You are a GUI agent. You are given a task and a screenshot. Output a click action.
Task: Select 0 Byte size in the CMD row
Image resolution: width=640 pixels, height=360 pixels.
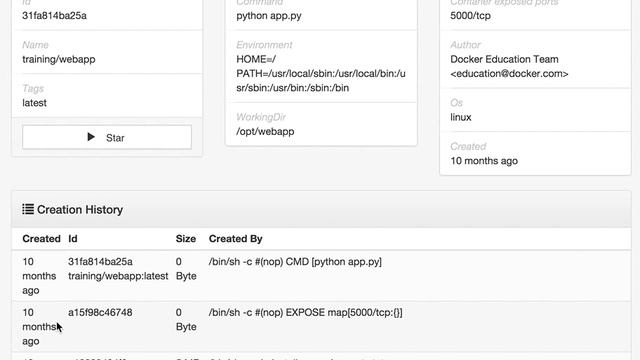pyautogui.click(x=186, y=269)
